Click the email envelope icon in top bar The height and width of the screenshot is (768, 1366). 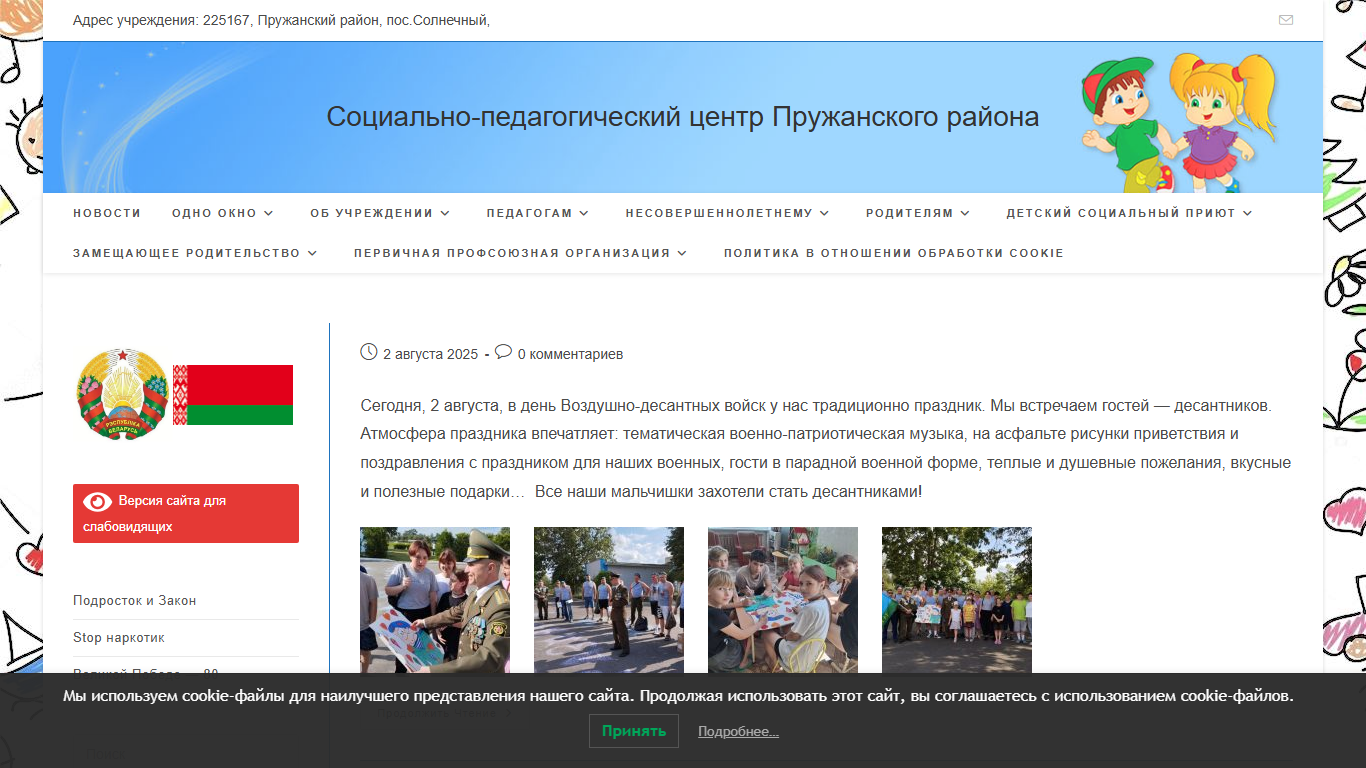click(x=1286, y=20)
